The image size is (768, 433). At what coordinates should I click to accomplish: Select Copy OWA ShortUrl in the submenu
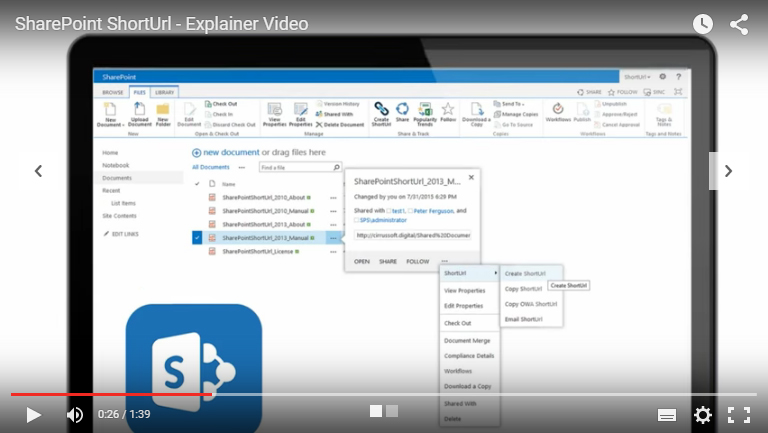(x=531, y=304)
